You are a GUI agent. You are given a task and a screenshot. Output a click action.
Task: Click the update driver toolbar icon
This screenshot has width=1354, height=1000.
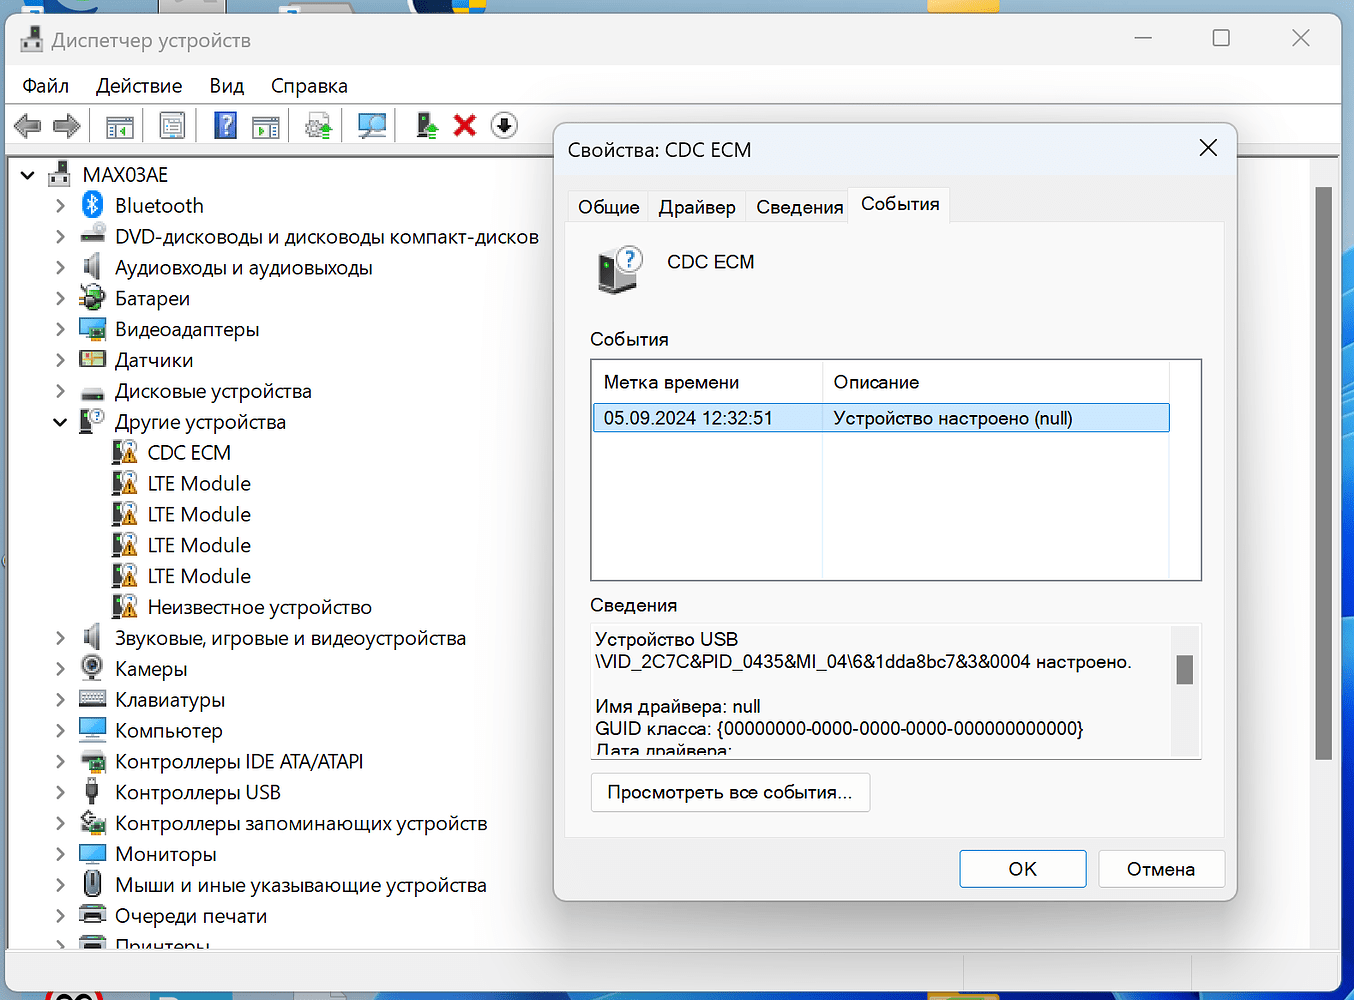[427, 126]
